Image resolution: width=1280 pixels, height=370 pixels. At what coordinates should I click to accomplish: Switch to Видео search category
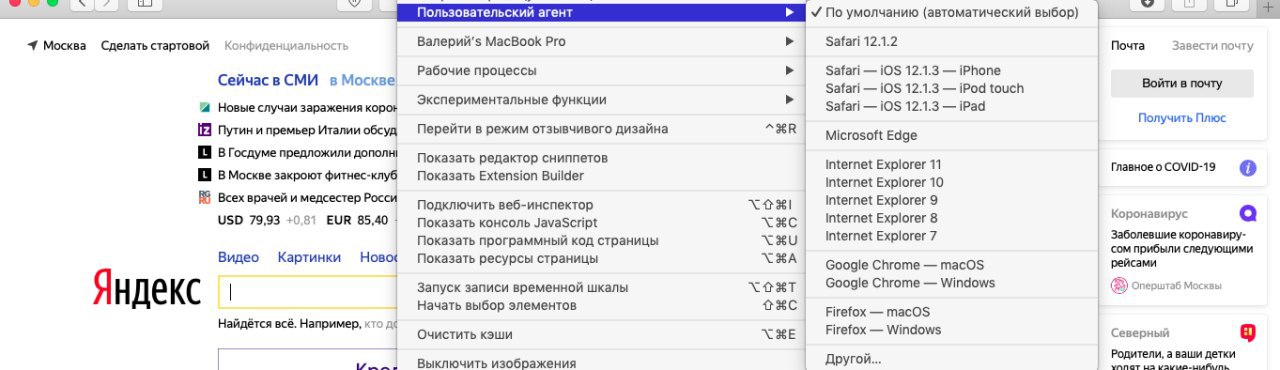(x=238, y=257)
